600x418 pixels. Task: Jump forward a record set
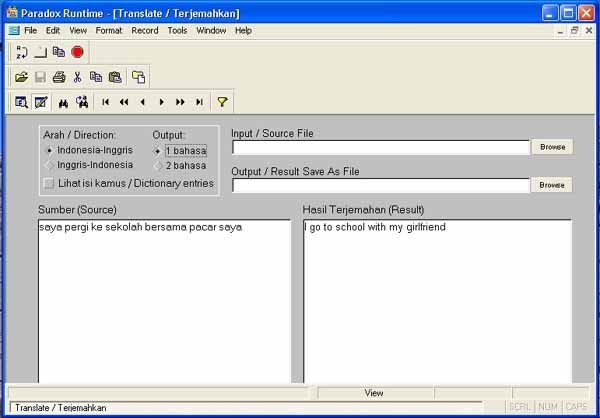pos(180,102)
